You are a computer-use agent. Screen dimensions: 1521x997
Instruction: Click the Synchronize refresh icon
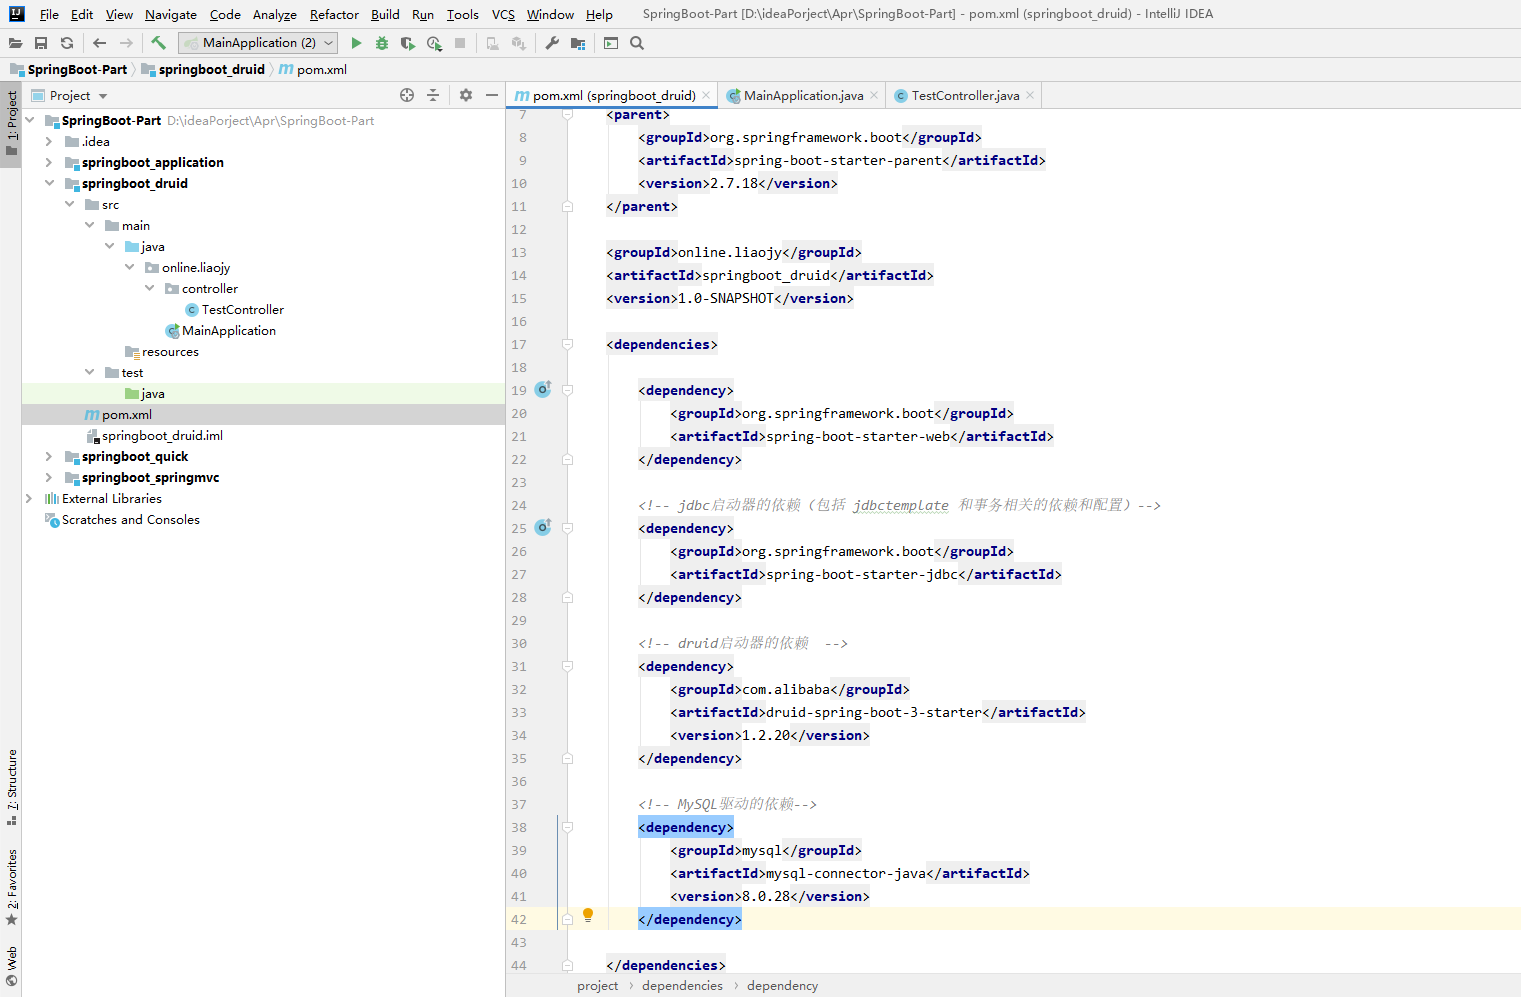(x=67, y=43)
